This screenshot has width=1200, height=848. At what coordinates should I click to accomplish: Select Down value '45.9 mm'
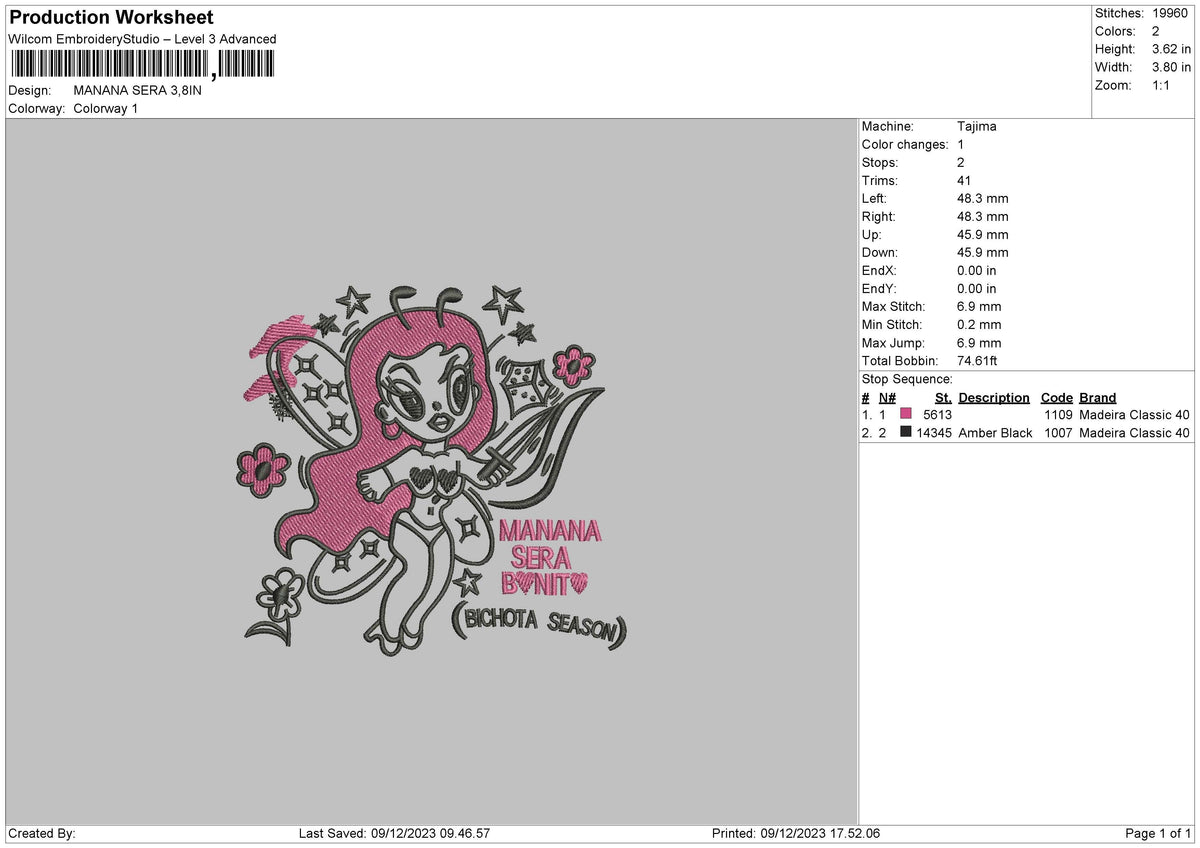tap(983, 252)
